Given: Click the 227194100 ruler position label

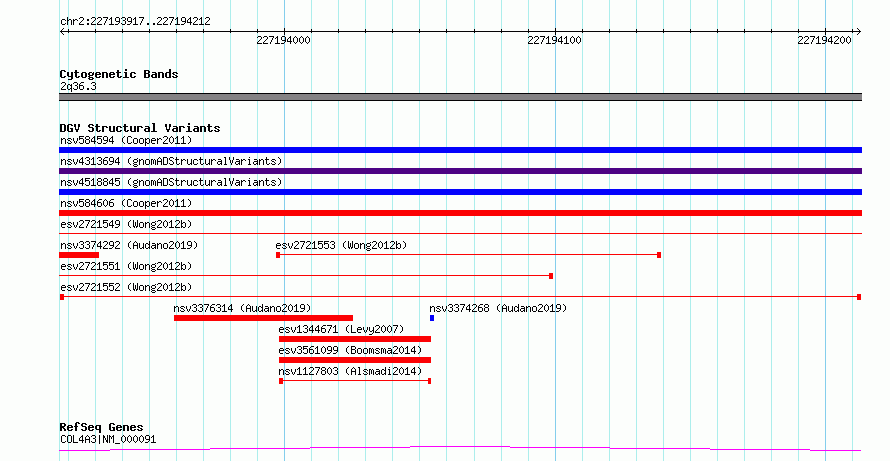Looking at the screenshot, I should (x=554, y=40).
